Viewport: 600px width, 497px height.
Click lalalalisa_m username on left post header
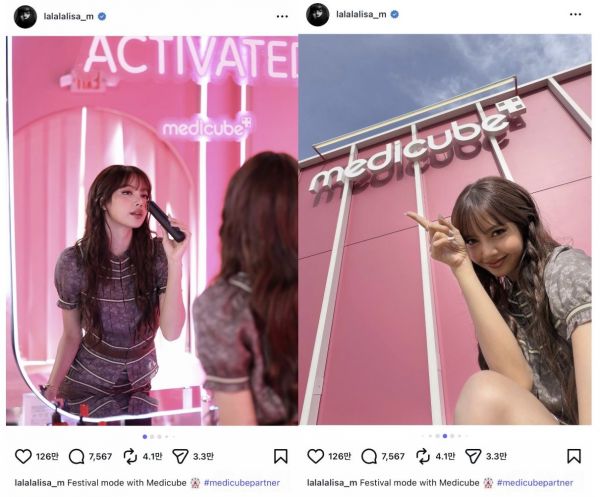68,16
